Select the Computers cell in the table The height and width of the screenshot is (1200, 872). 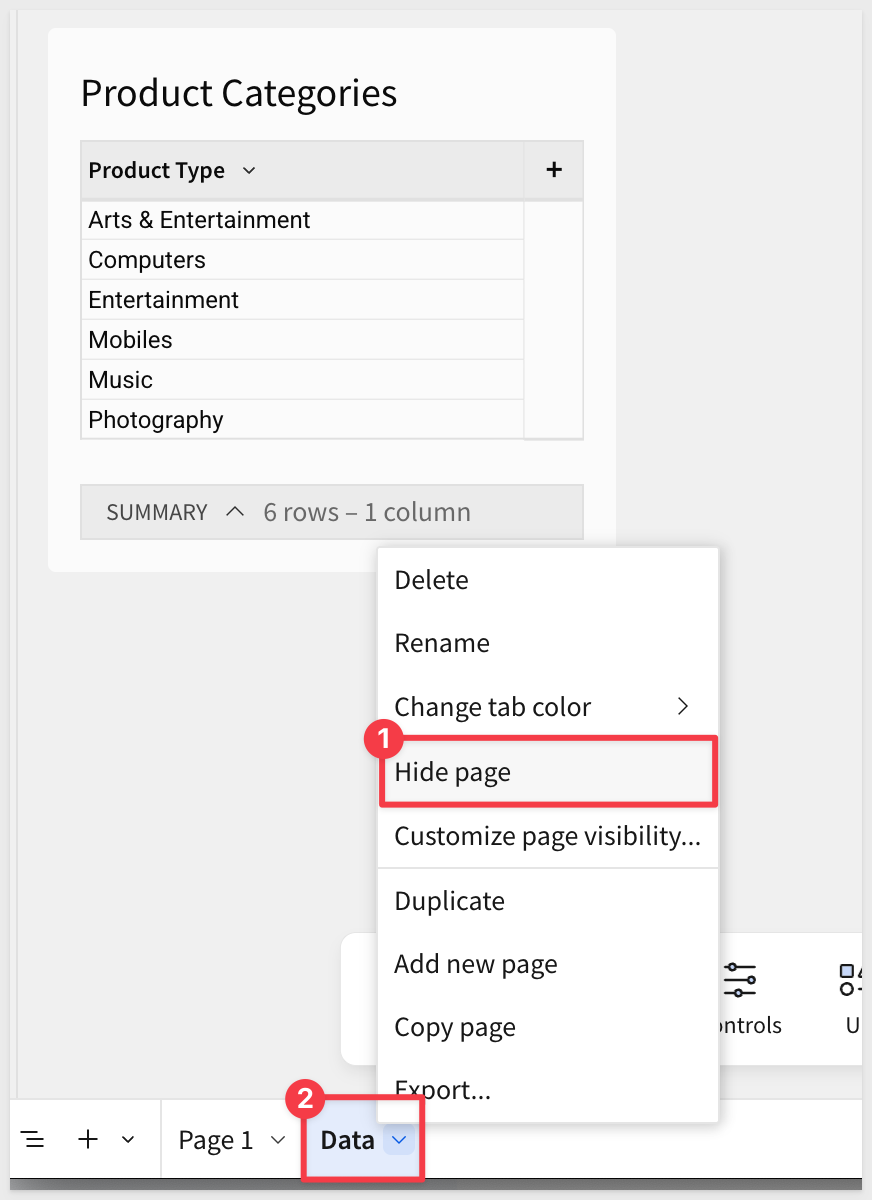point(147,260)
